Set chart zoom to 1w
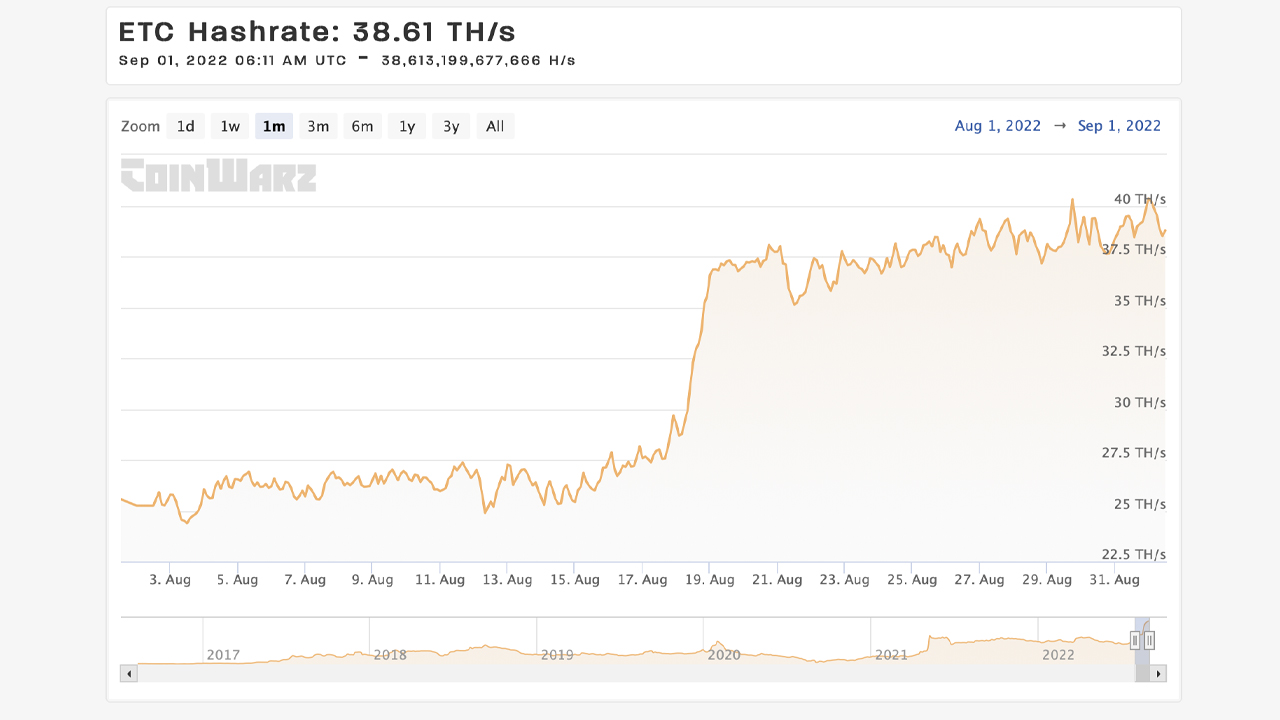 pyautogui.click(x=230, y=126)
